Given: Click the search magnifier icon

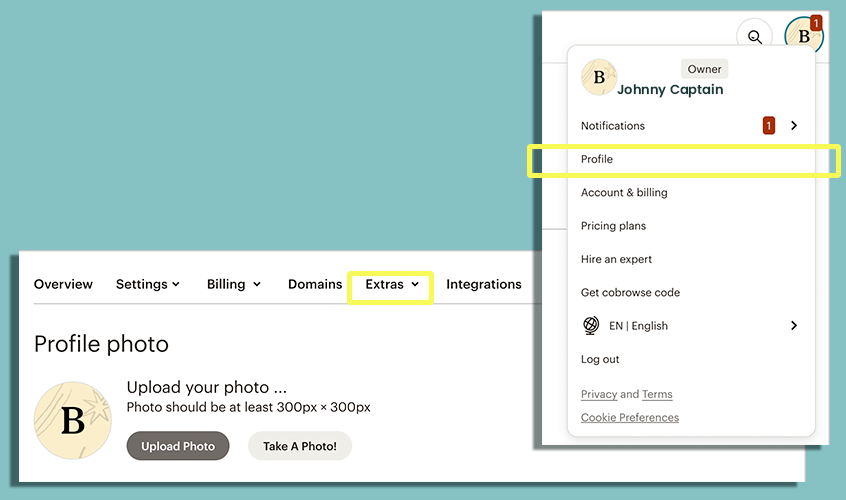Looking at the screenshot, I should point(755,37).
